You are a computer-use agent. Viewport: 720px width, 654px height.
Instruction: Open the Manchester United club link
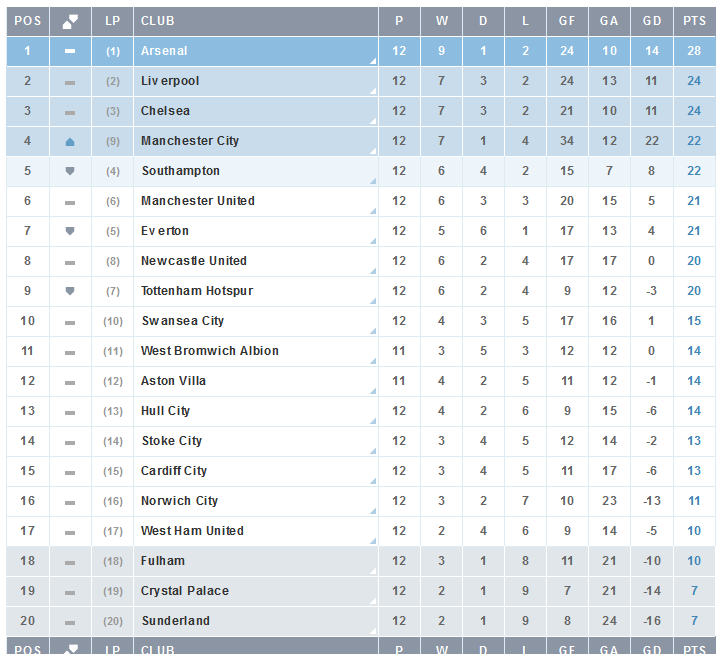tap(197, 201)
